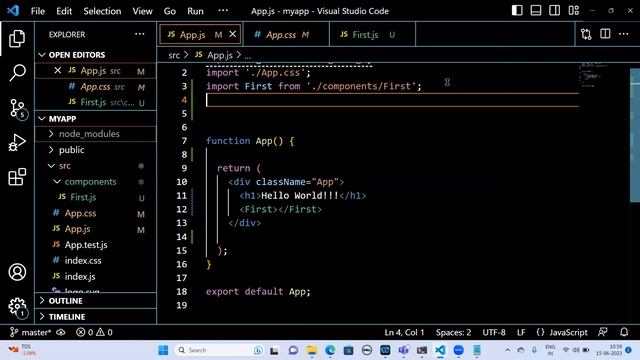640x360 pixels.
Task: Click the feedback icon in the status bar
Action: [x=603, y=332]
